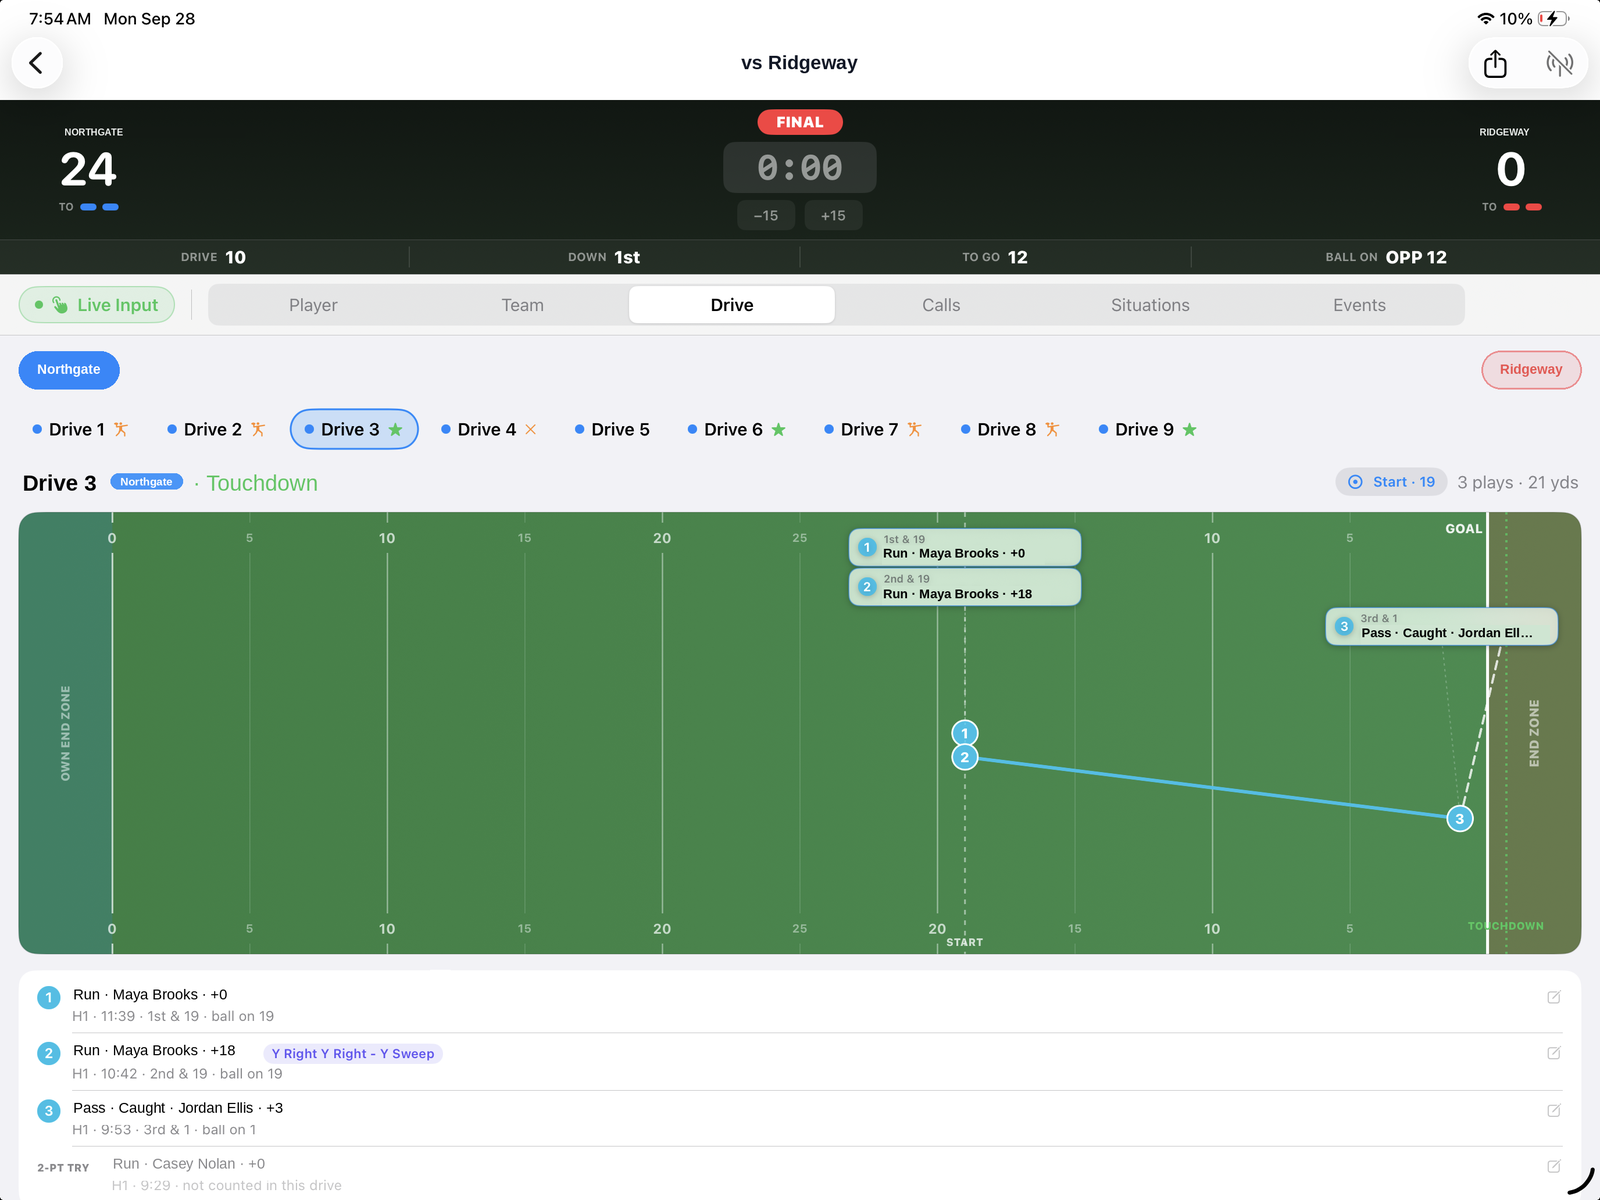Tap Northgate score 24
Viewport: 1600px width, 1200px height.
point(89,169)
